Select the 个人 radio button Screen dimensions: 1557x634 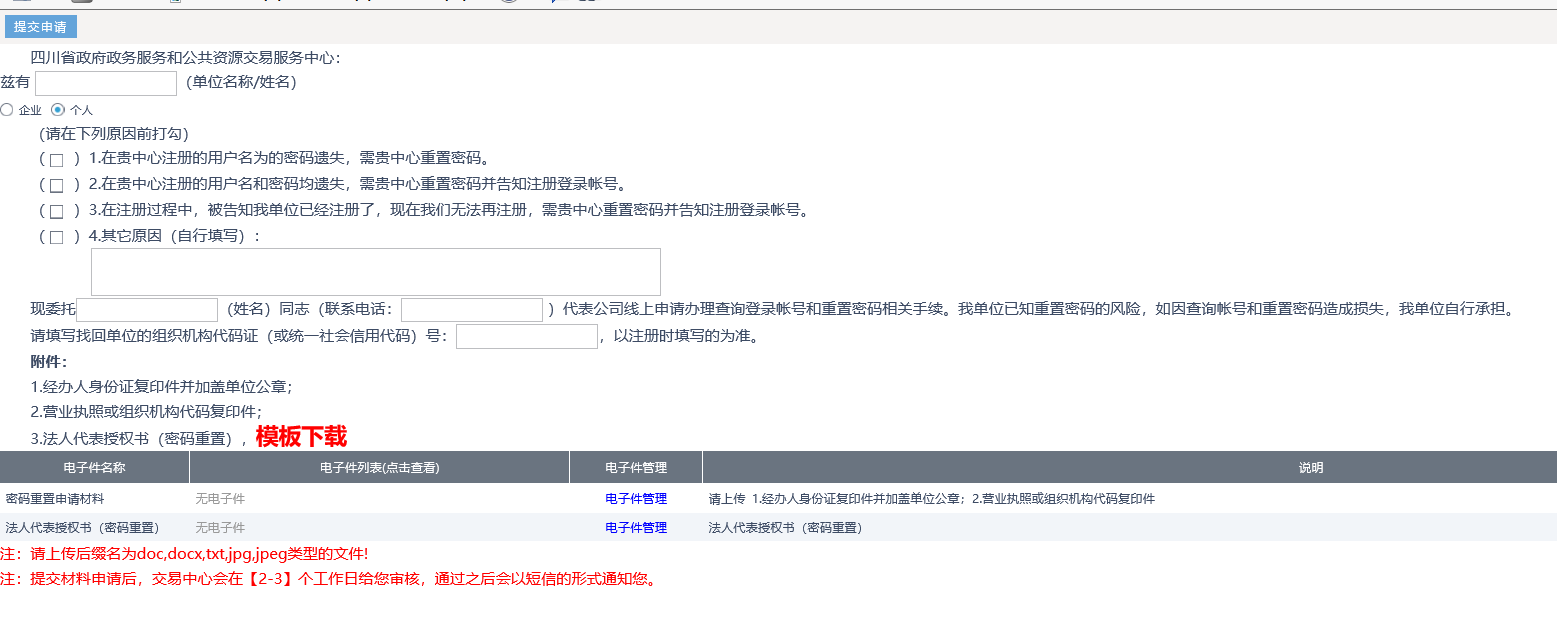[58, 110]
